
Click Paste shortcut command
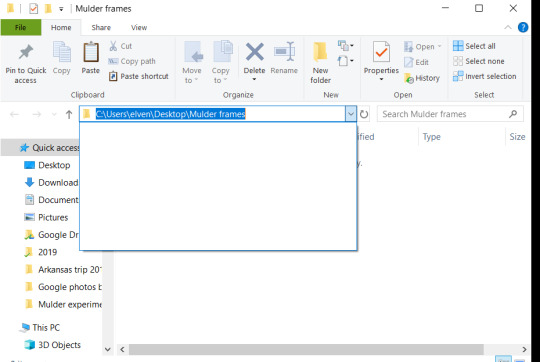[x=139, y=76]
